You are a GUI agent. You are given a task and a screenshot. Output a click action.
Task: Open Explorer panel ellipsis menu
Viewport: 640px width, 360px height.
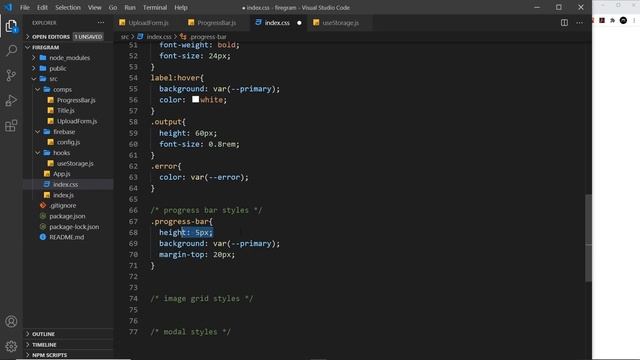(x=101, y=23)
